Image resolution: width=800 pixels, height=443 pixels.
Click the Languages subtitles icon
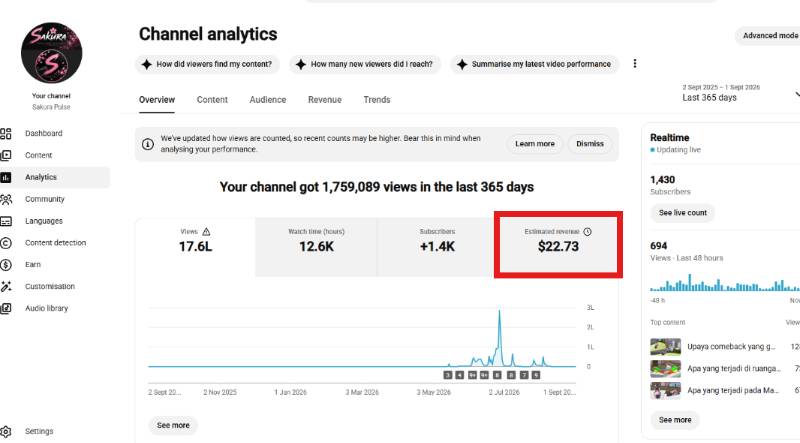click(x=6, y=222)
